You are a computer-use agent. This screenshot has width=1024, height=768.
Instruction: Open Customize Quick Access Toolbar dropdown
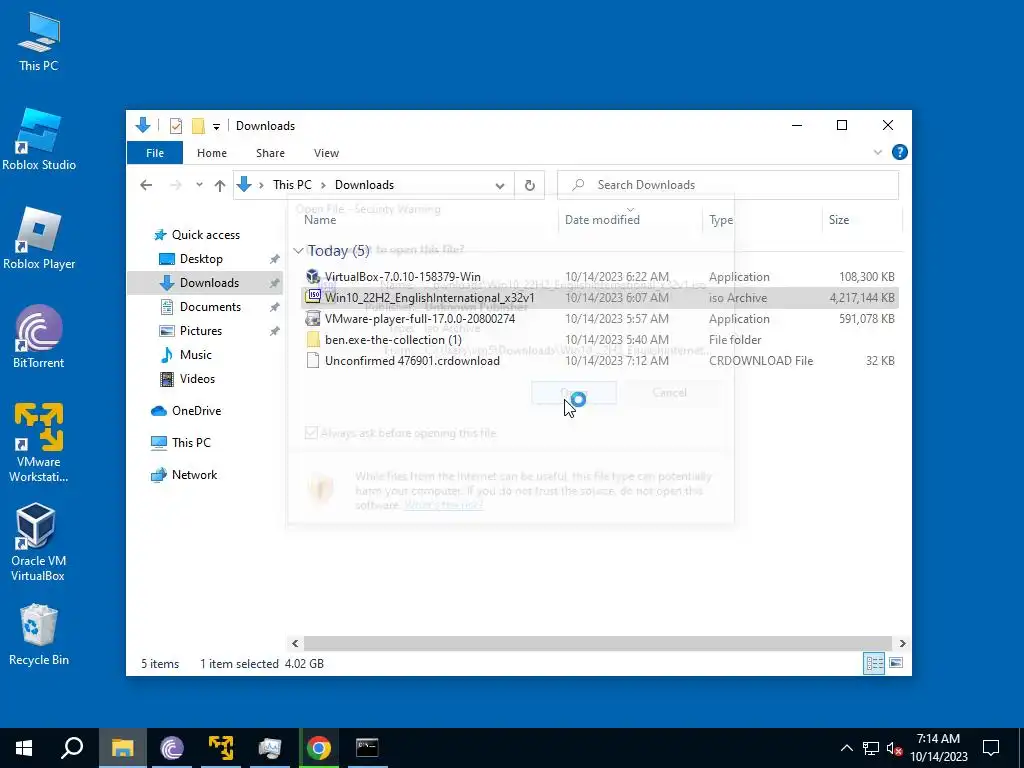click(x=216, y=126)
